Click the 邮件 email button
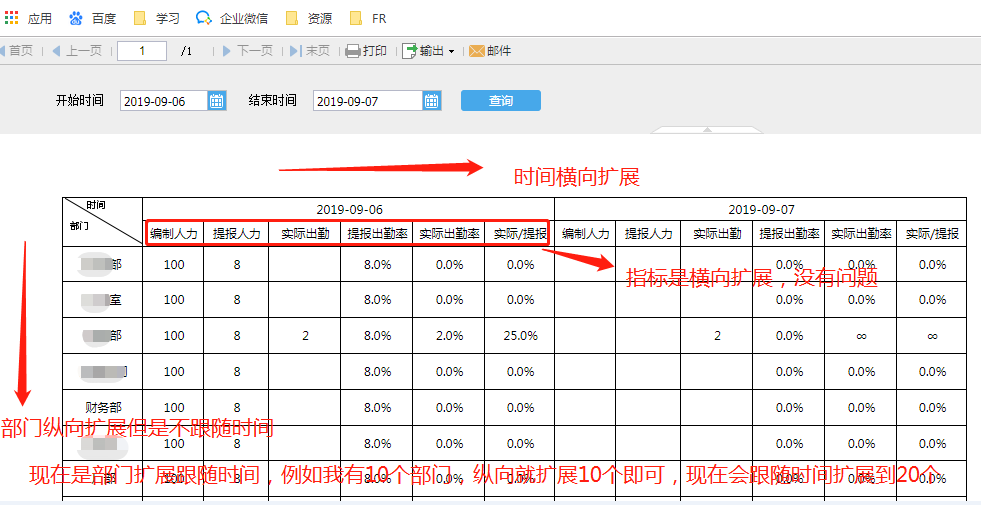 tap(490, 51)
